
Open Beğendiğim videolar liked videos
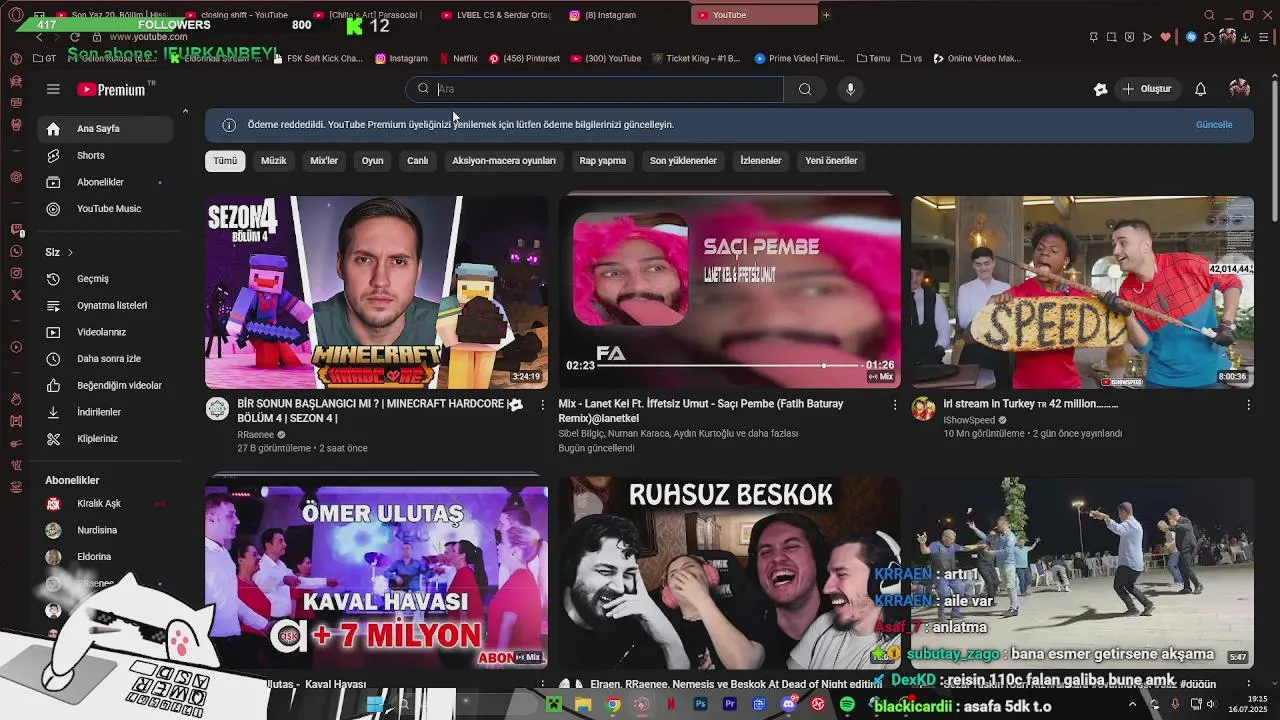[105, 385]
